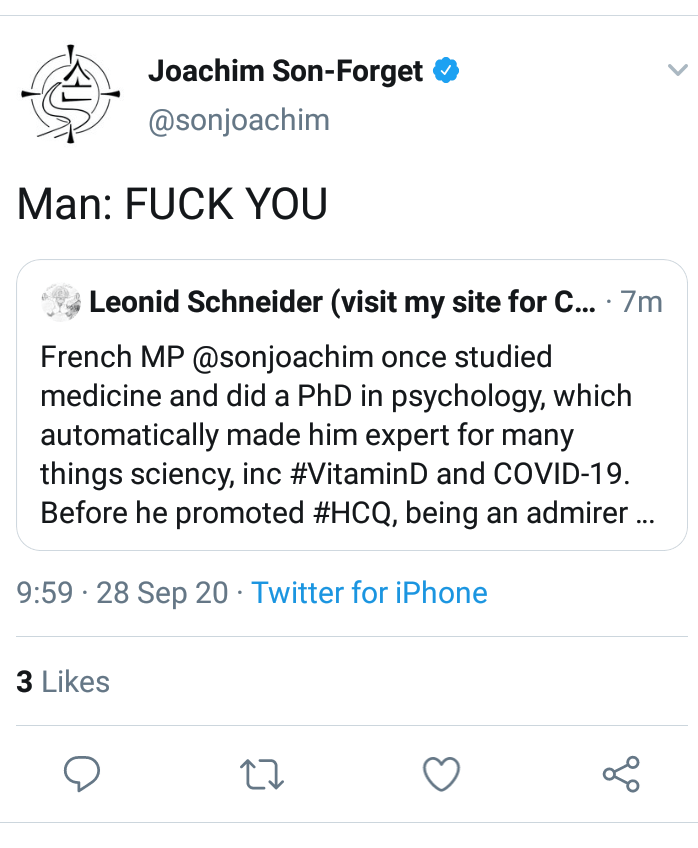This screenshot has height=848, width=698.
Task: Expand the tweet options chevron
Action: pyautogui.click(x=676, y=69)
